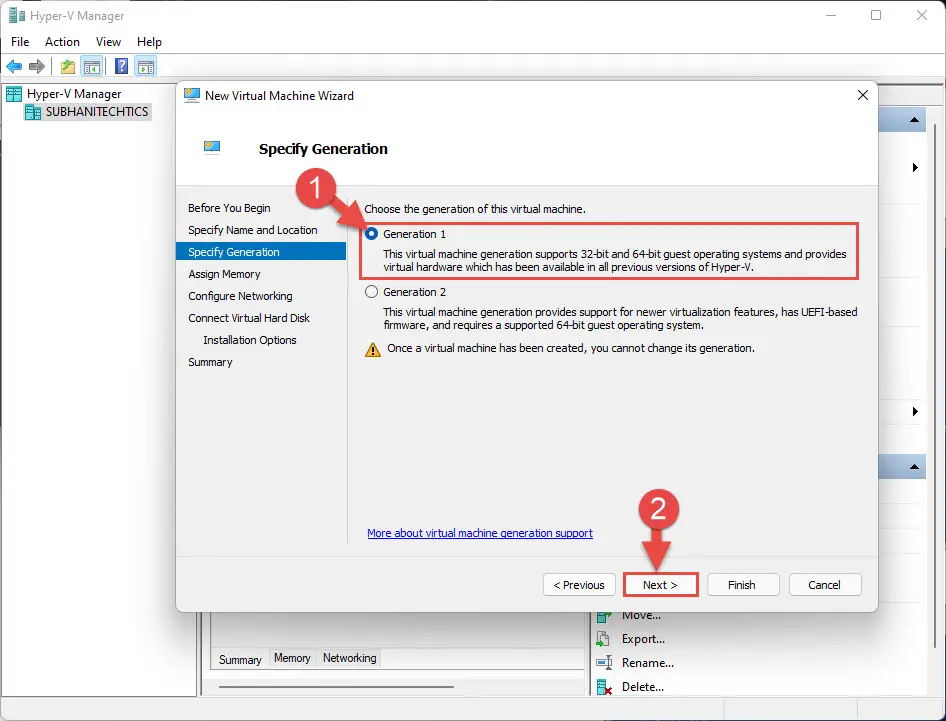Expand the upper submenu arrow in Actions pane
This screenshot has width=946, height=721.
click(x=915, y=167)
